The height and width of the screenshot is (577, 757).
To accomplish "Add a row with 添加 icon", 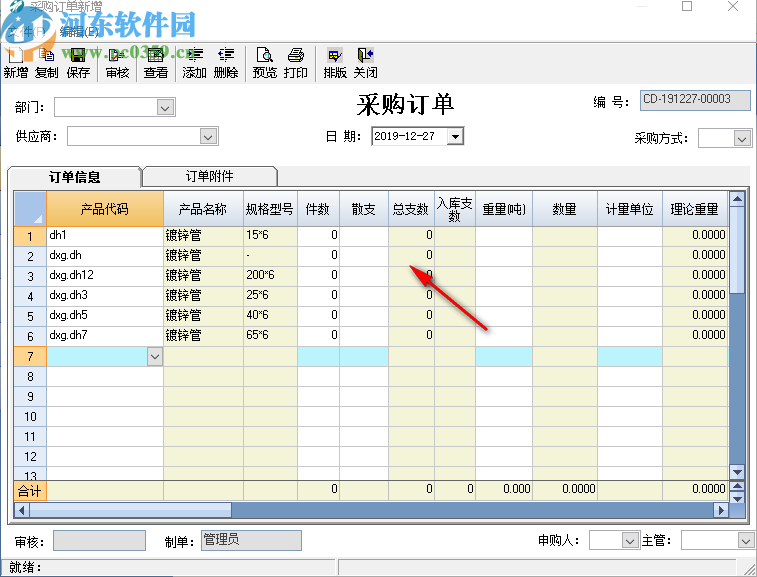I will 194,63.
